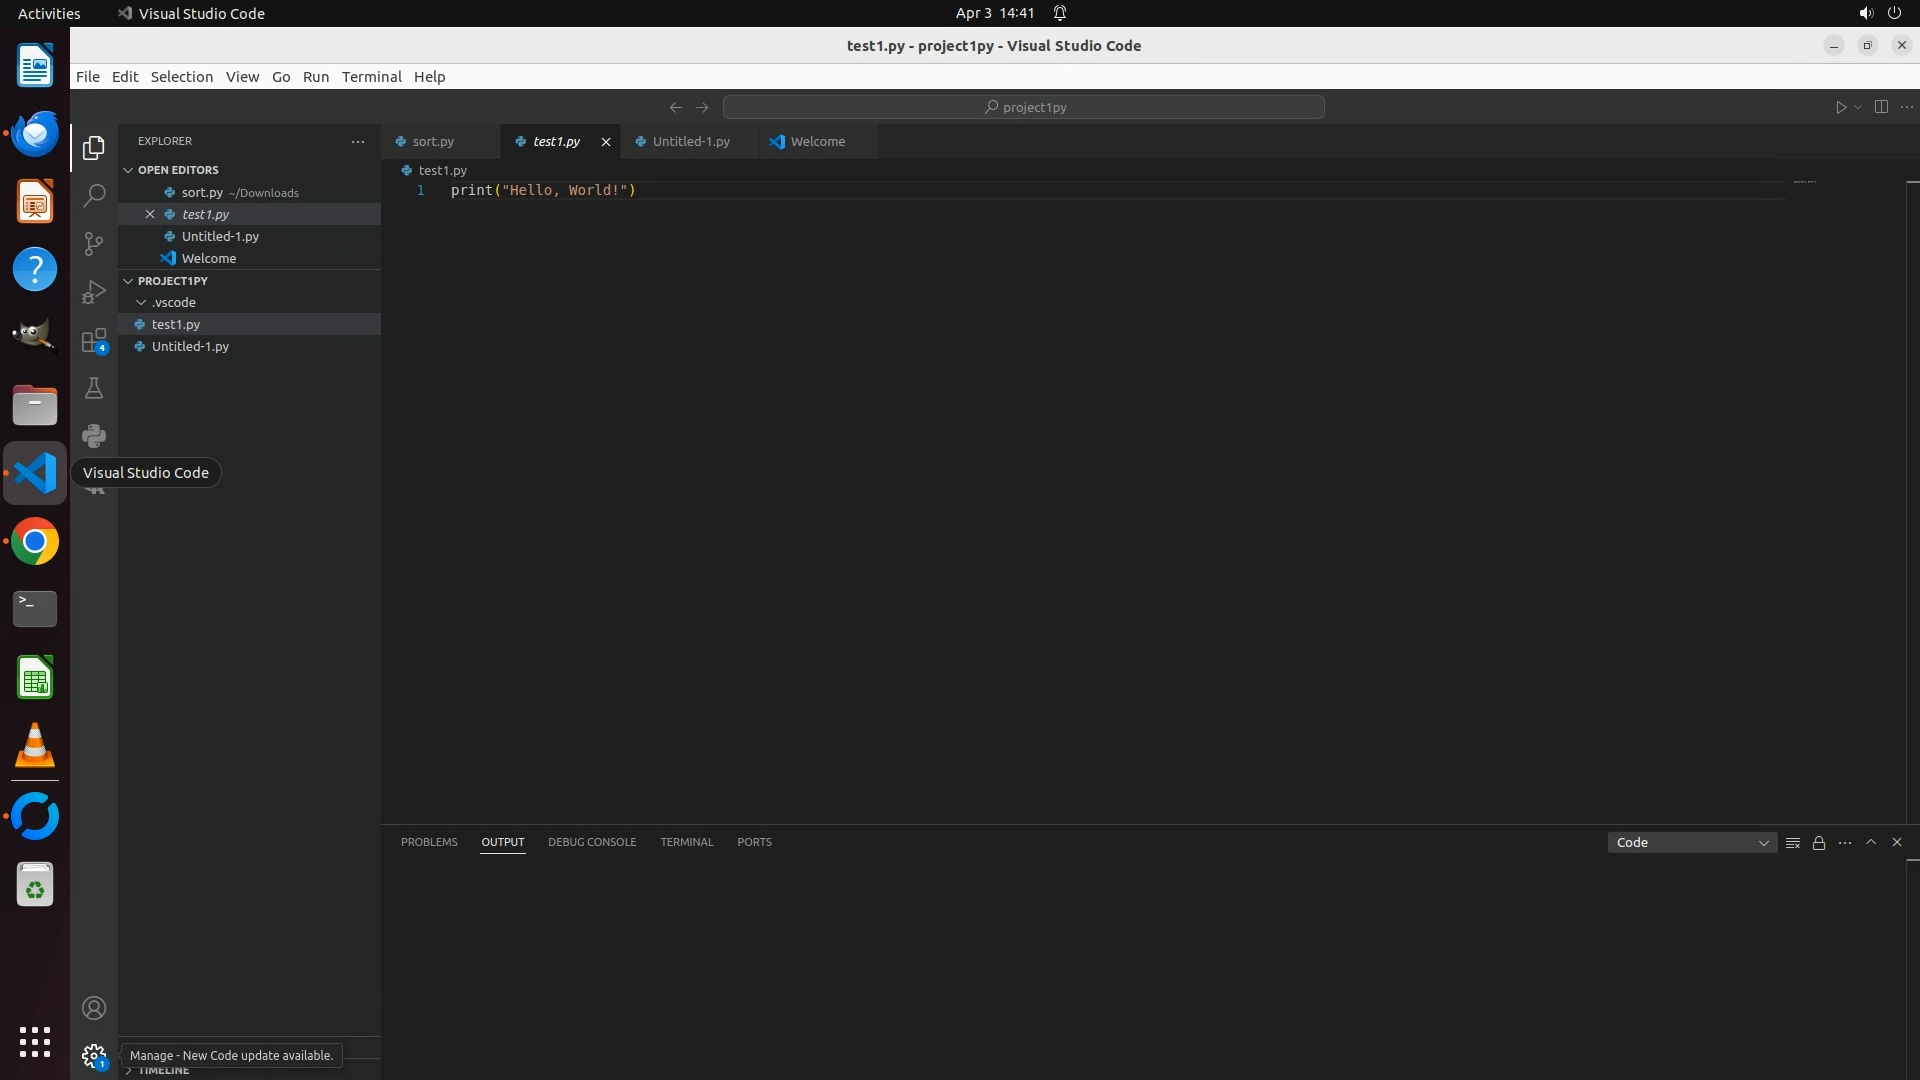The image size is (1920, 1080).
Task: Split the editor to the right
Action: 1881,107
